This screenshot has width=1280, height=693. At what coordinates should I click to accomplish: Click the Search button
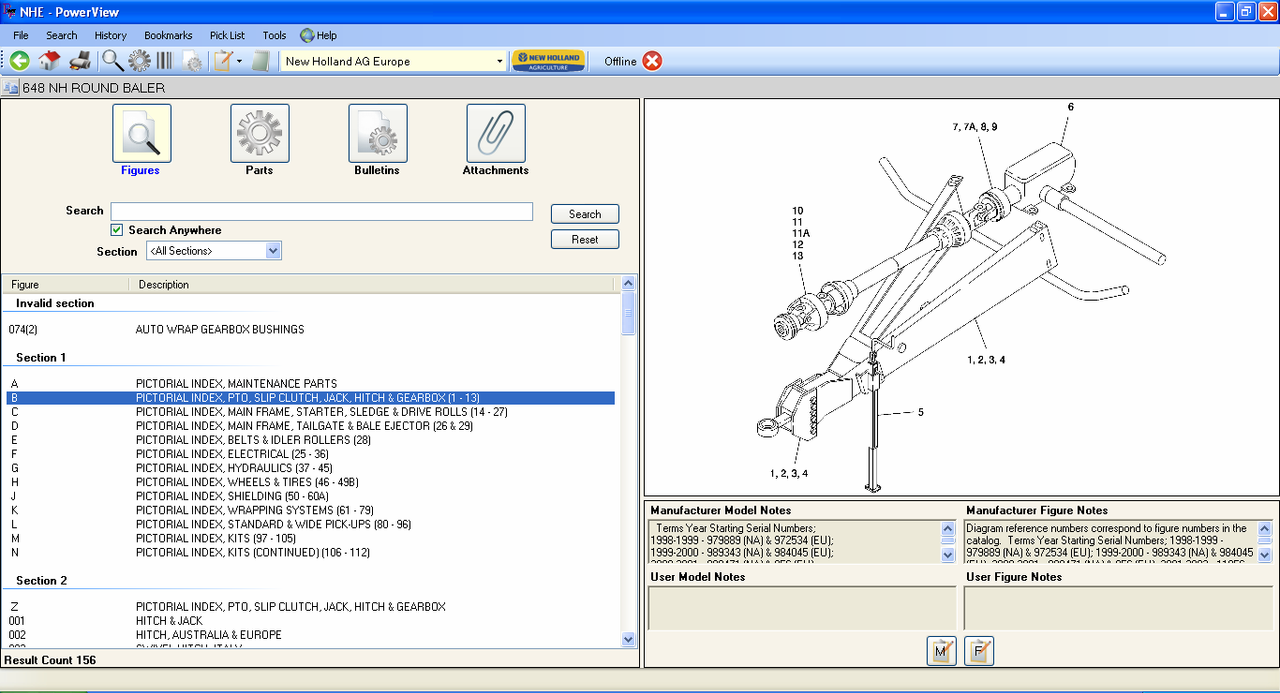pos(585,214)
